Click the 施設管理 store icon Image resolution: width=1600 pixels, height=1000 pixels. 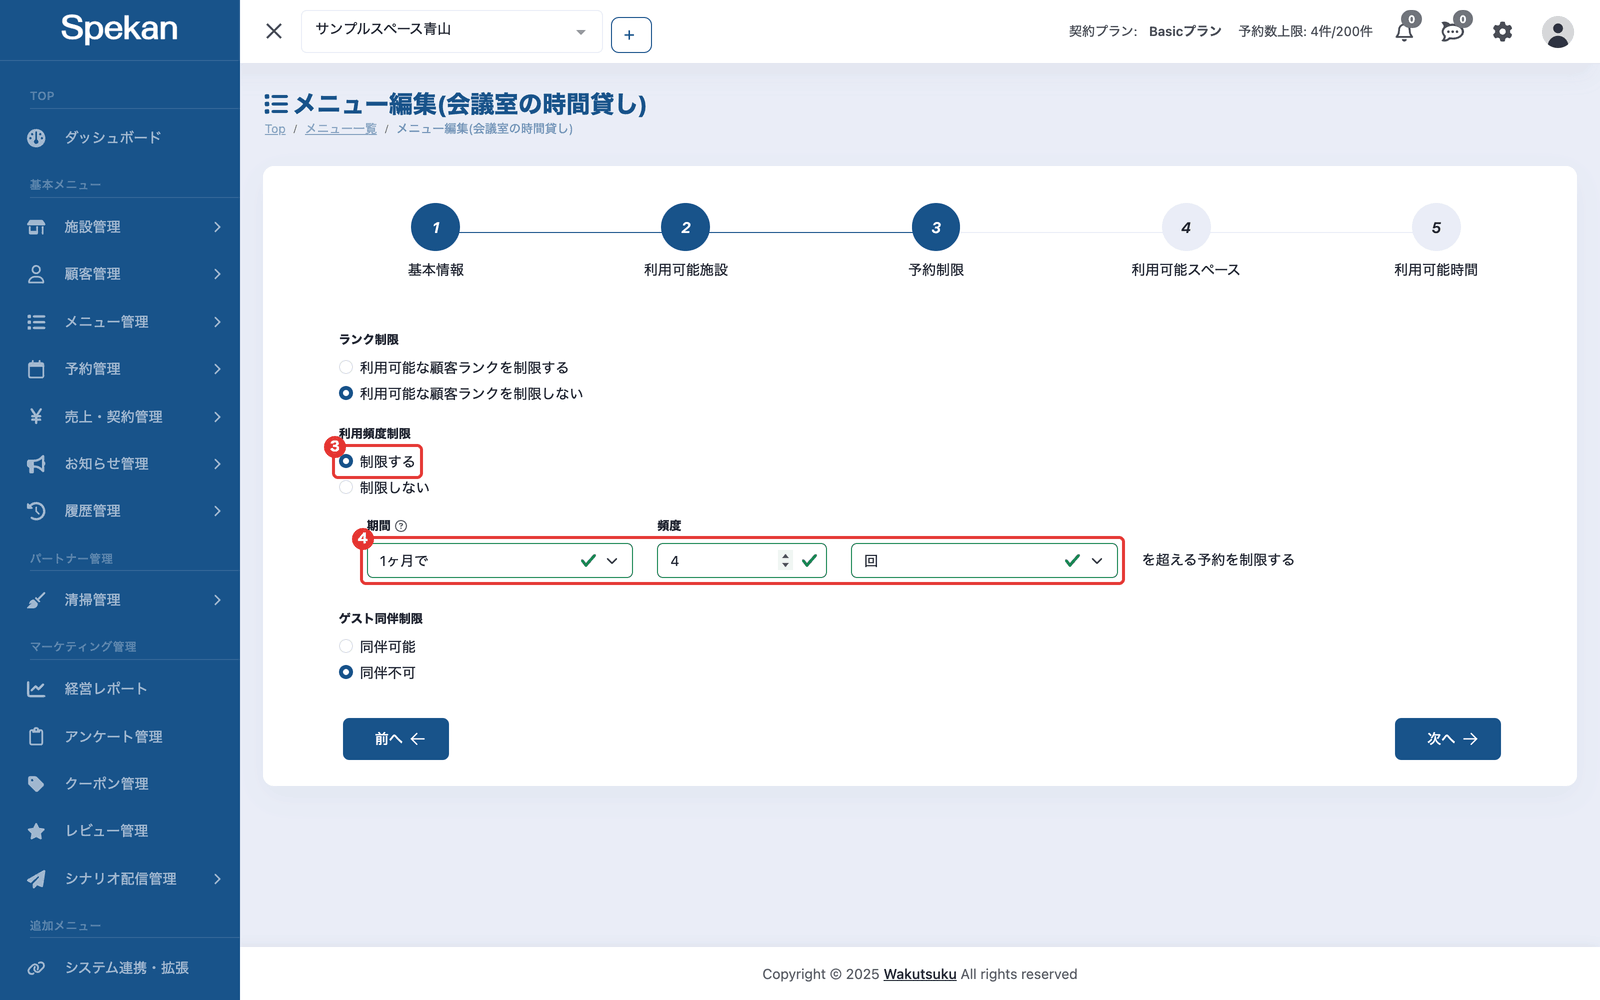click(36, 227)
